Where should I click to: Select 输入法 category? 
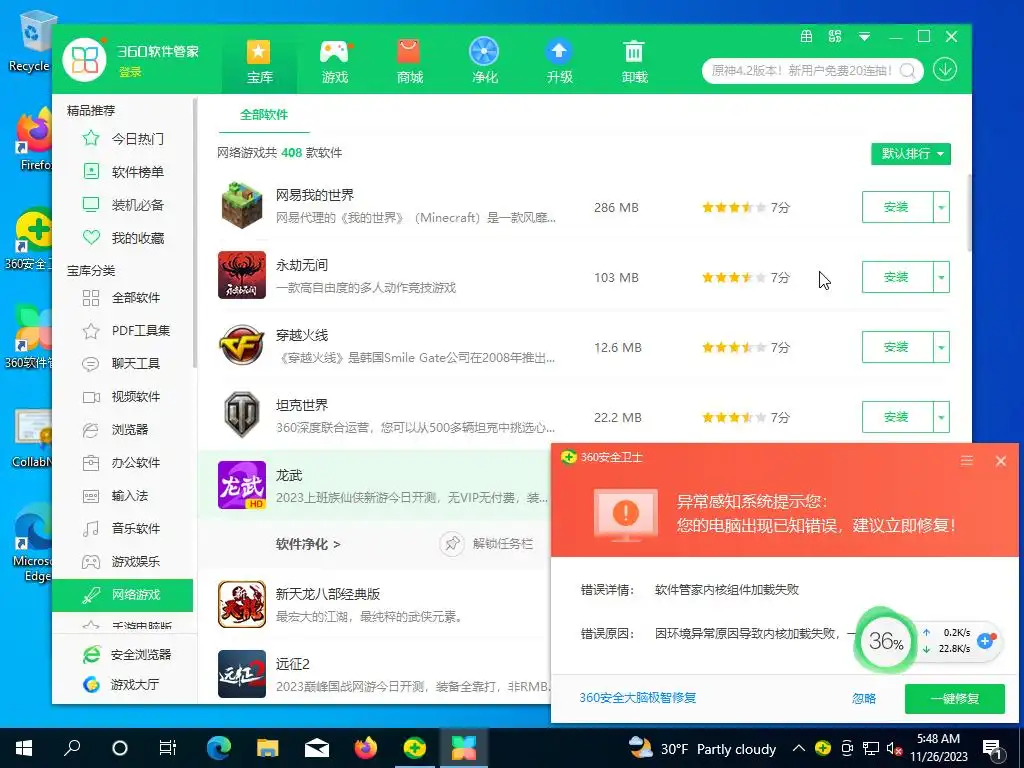124,496
